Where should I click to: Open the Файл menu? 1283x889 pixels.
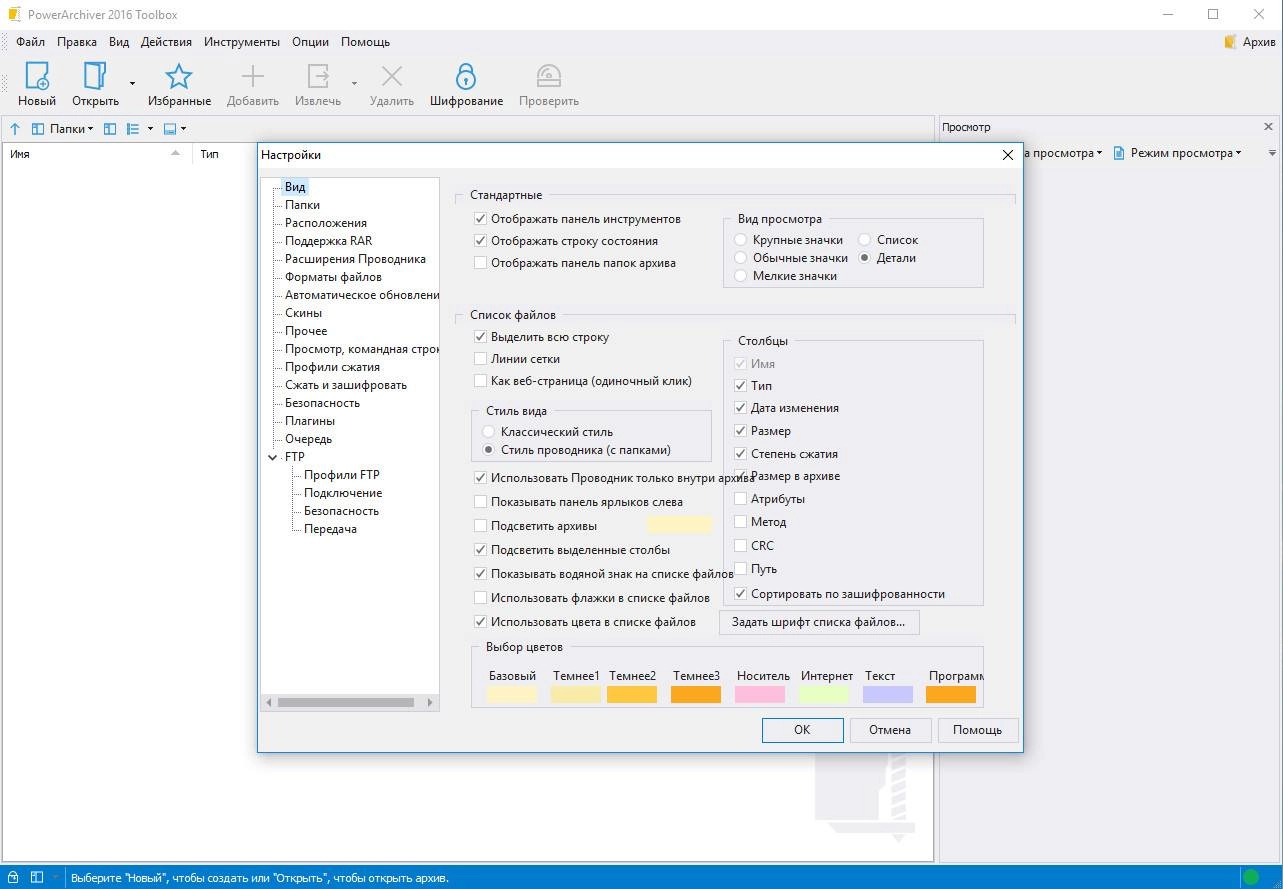click(x=30, y=42)
